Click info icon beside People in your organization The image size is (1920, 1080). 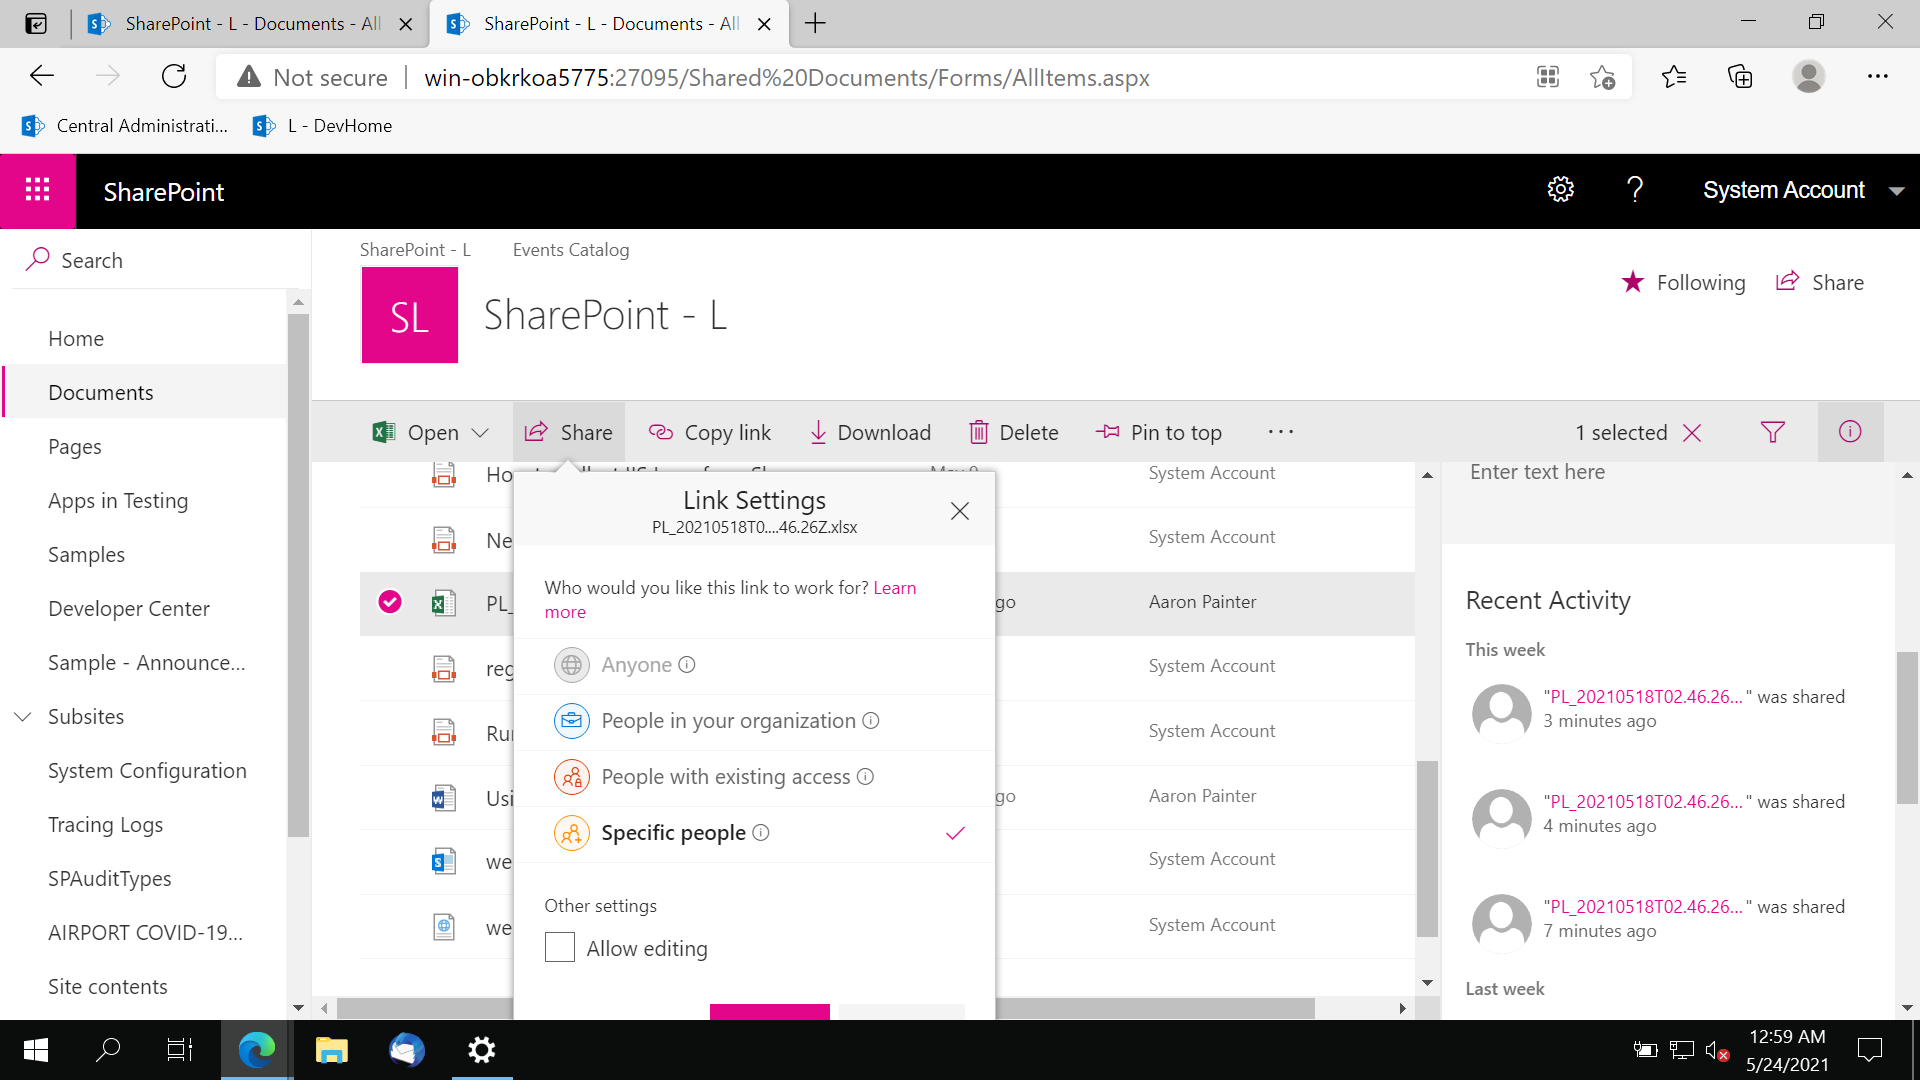coord(871,721)
